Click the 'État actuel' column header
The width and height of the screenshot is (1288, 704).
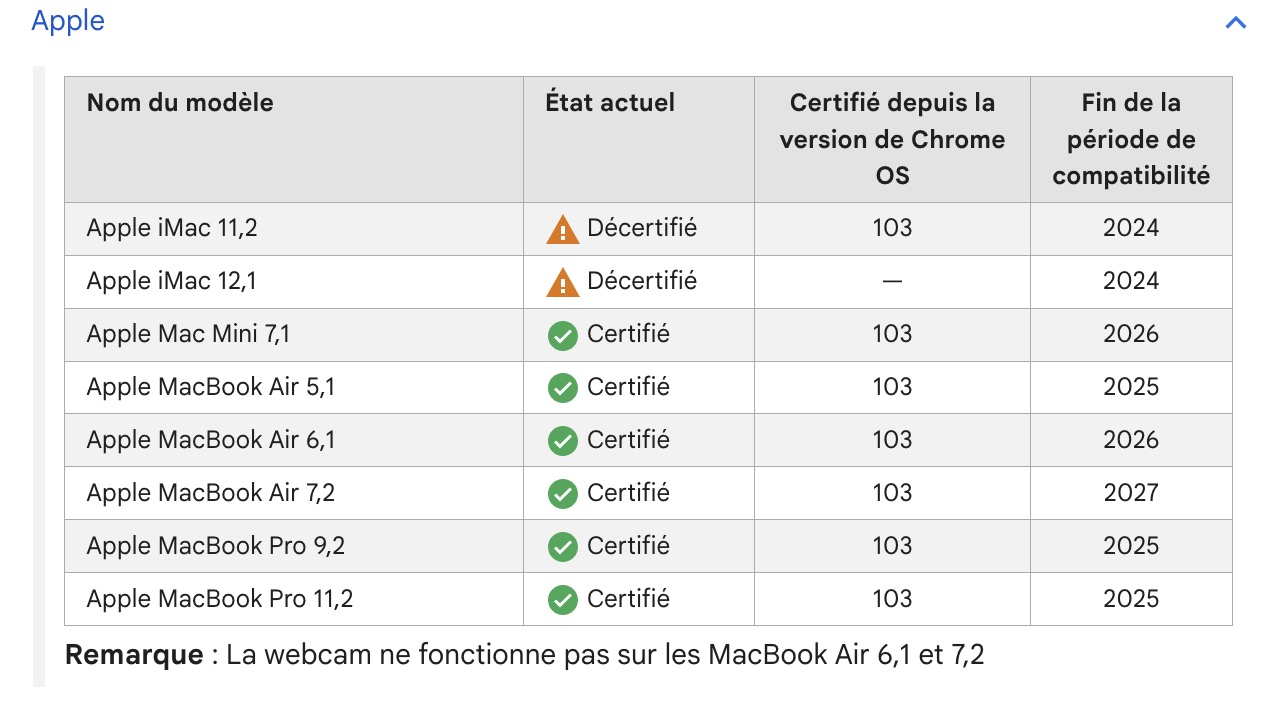pos(610,102)
